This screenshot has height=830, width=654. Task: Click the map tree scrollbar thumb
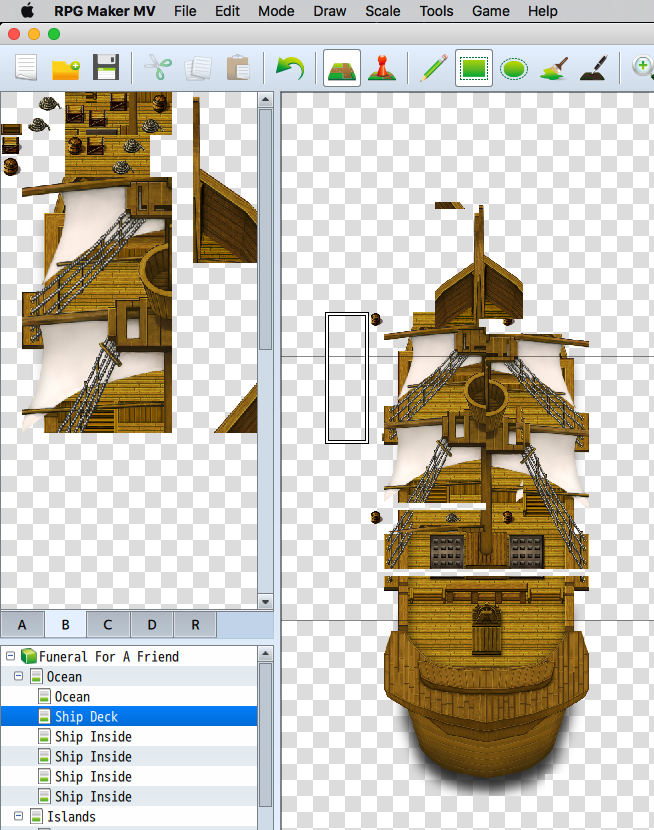click(266, 735)
